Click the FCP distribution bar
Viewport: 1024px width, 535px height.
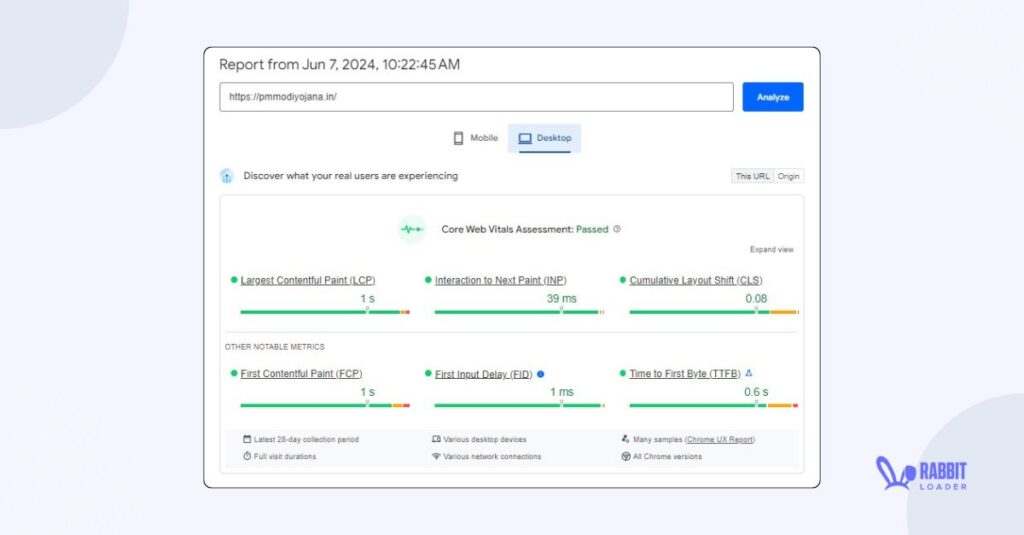[325, 406]
